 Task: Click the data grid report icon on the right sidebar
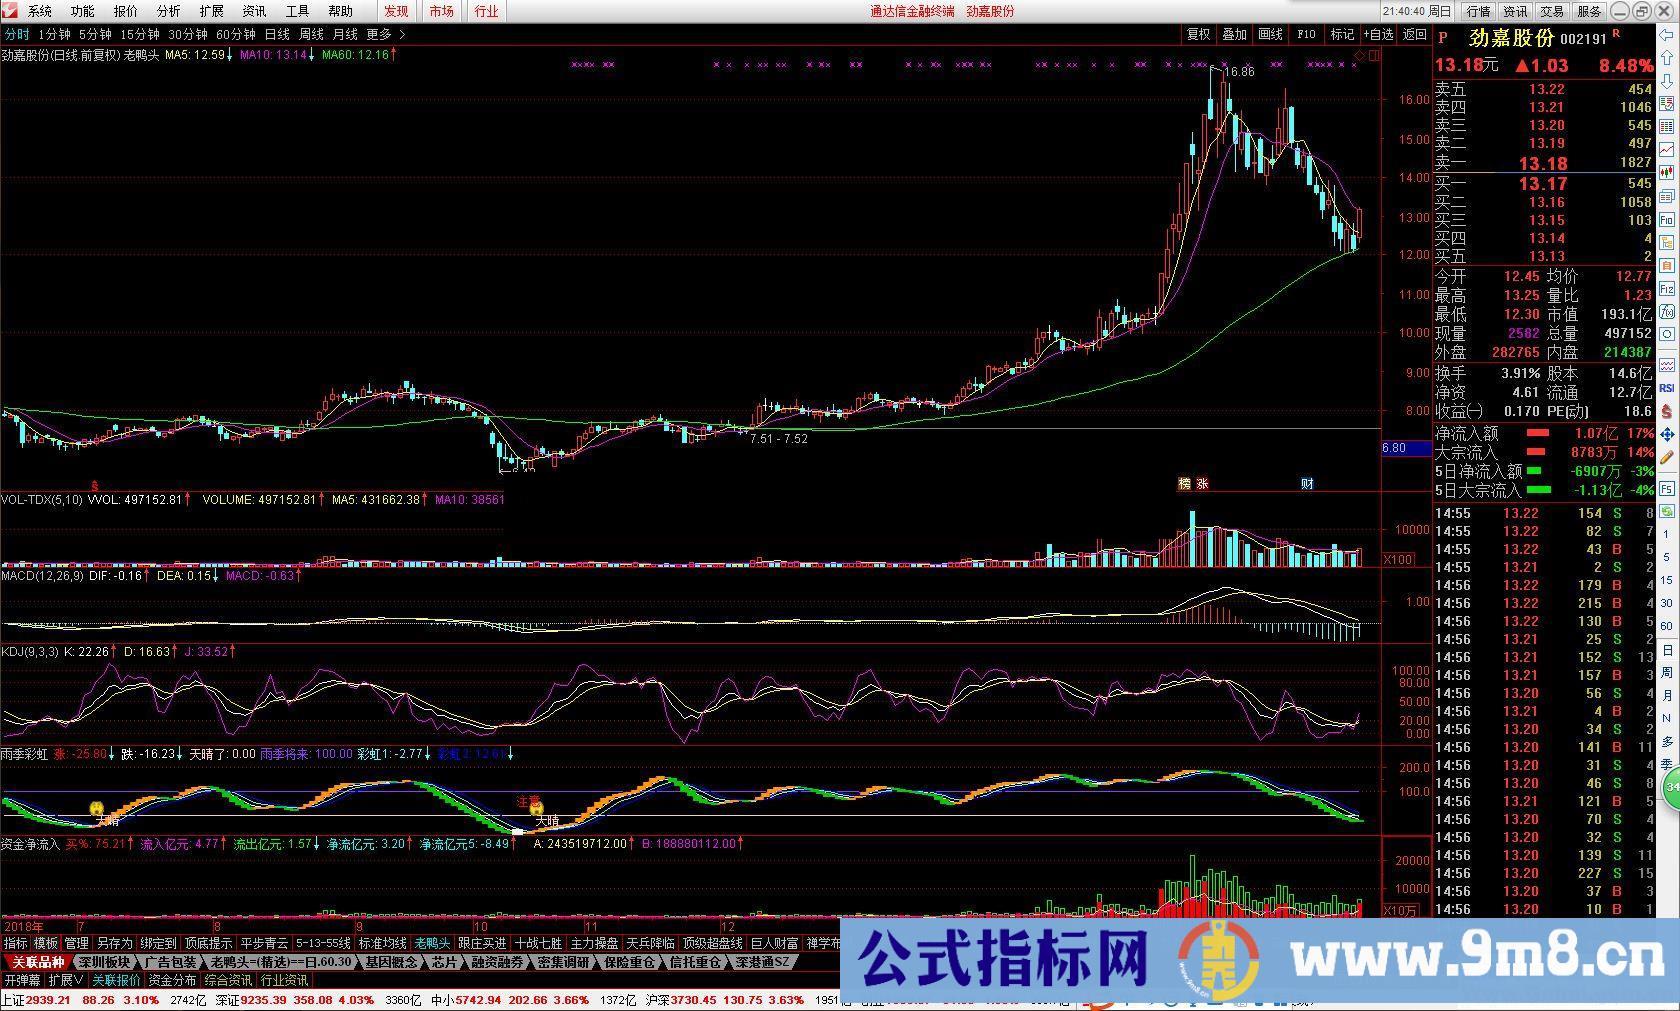pyautogui.click(x=1666, y=123)
